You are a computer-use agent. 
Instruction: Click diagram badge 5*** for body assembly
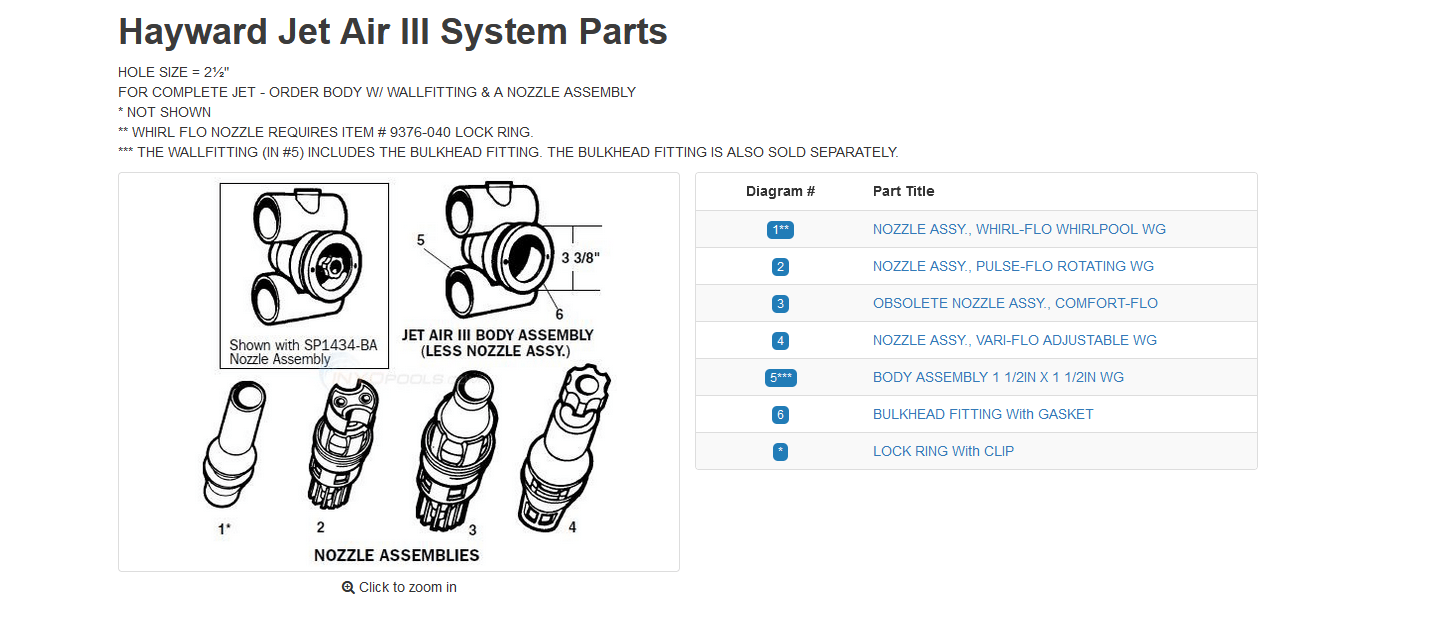[x=781, y=378]
